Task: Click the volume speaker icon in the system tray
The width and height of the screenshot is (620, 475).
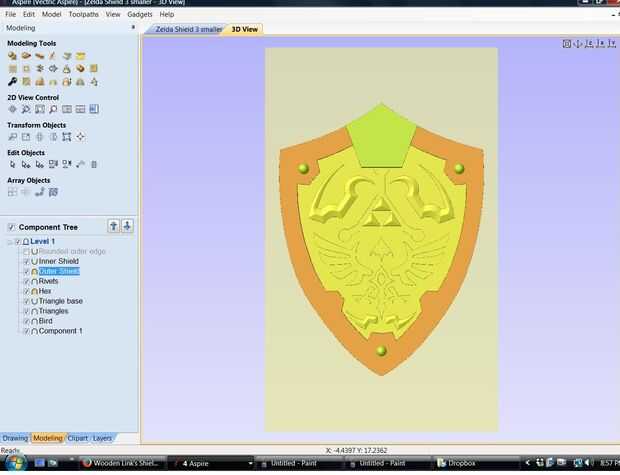Action: pos(588,463)
